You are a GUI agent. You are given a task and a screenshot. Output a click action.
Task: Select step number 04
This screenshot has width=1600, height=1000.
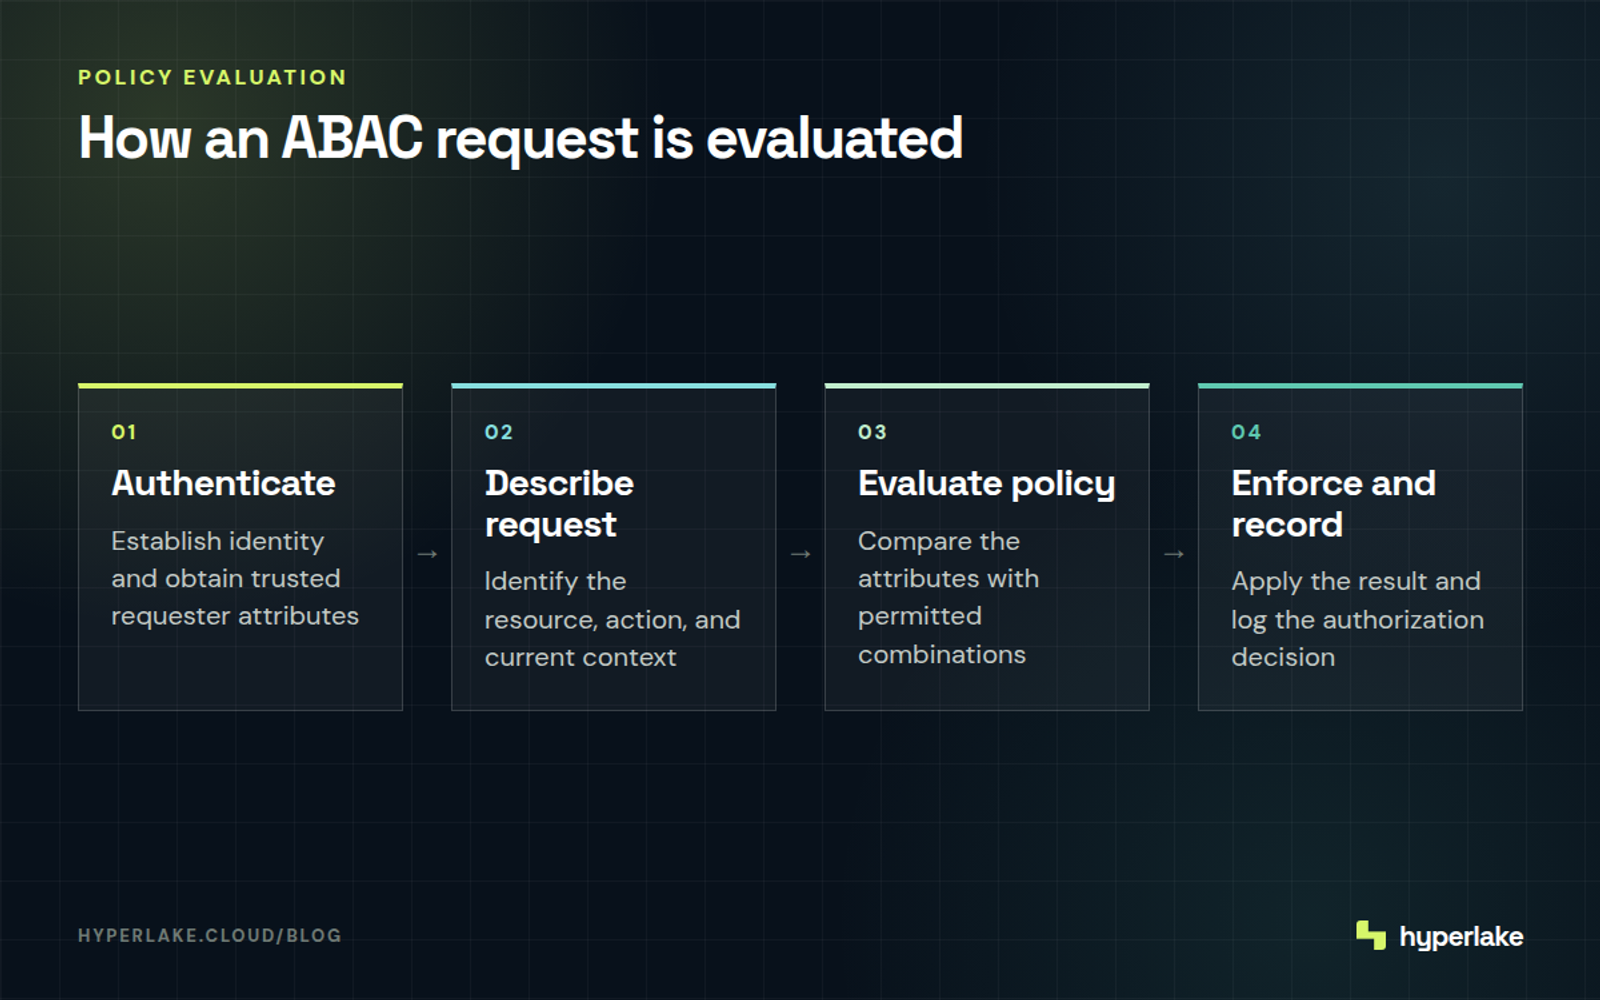pyautogui.click(x=1246, y=432)
